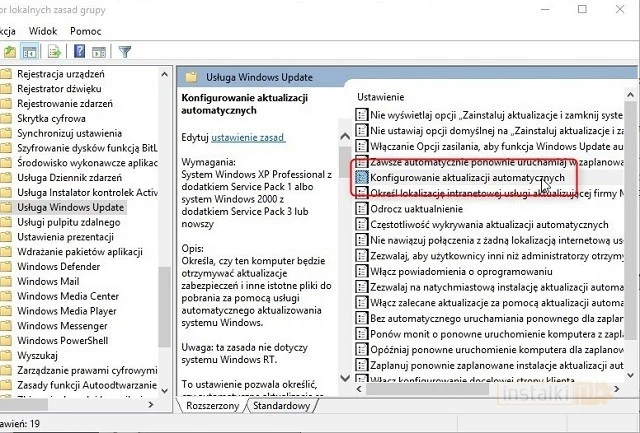The height and width of the screenshot is (433, 640).
Task: Select the Windows Defender folder in tree
Action: click(58, 267)
